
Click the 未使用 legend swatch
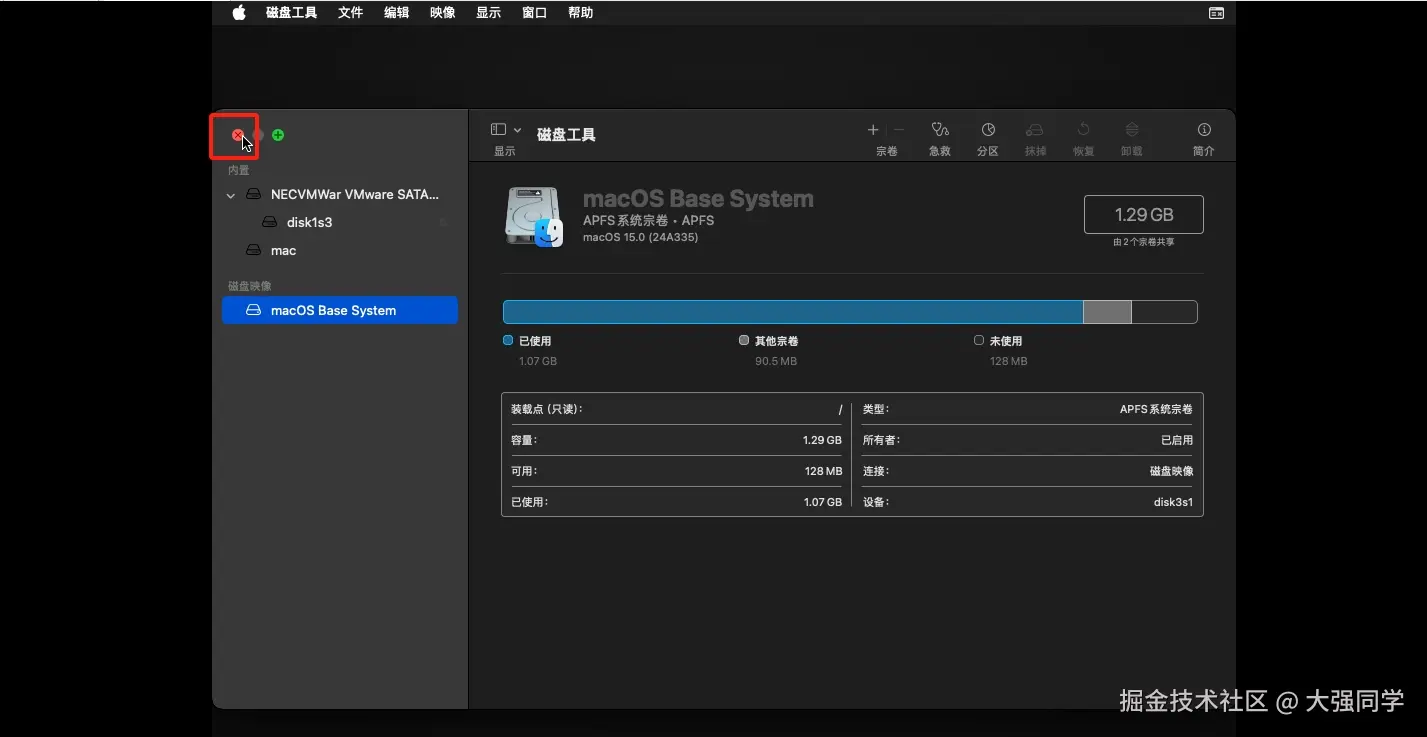pos(979,340)
